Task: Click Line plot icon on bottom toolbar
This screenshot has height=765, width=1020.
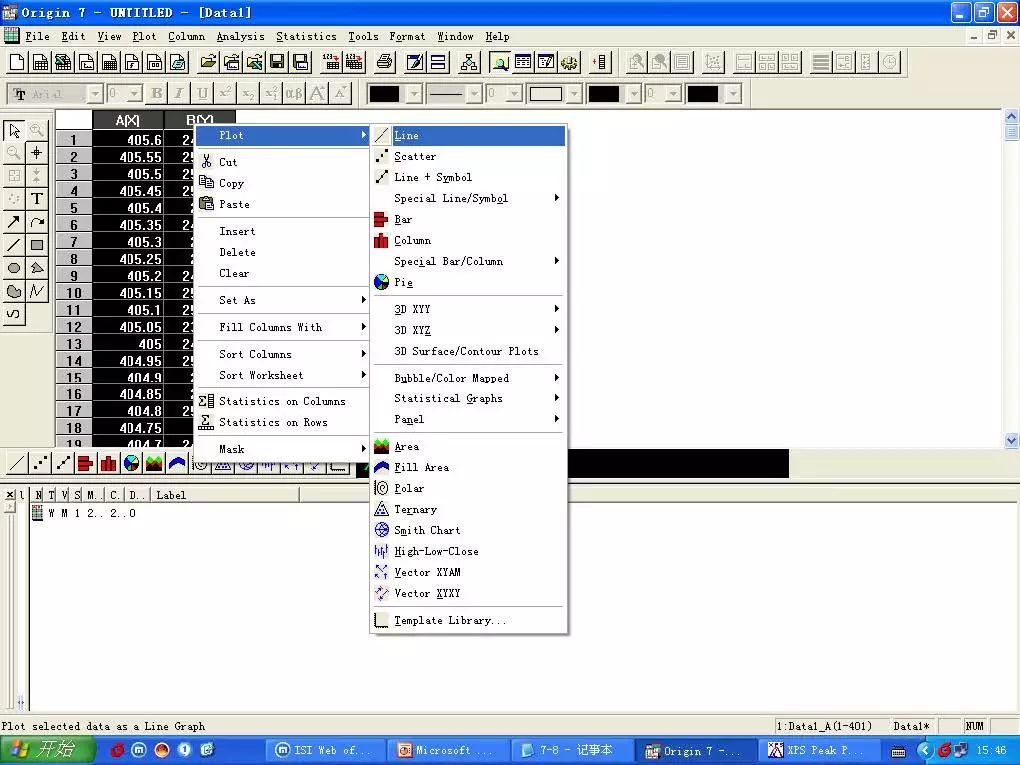Action: tap(18, 463)
